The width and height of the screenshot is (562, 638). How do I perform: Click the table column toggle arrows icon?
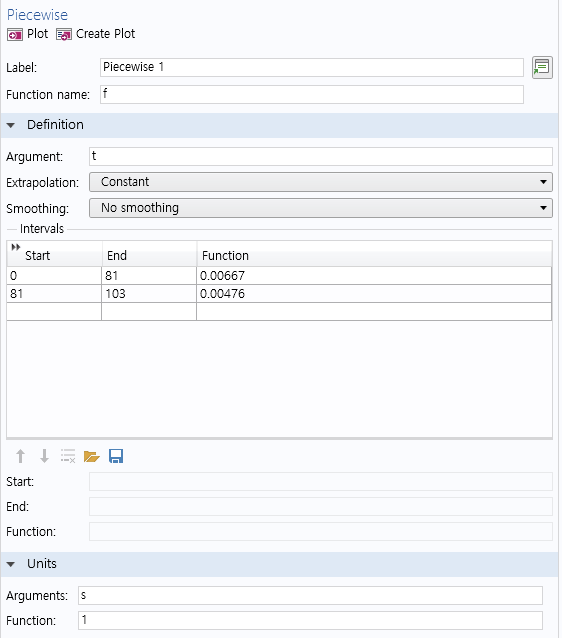(15, 247)
